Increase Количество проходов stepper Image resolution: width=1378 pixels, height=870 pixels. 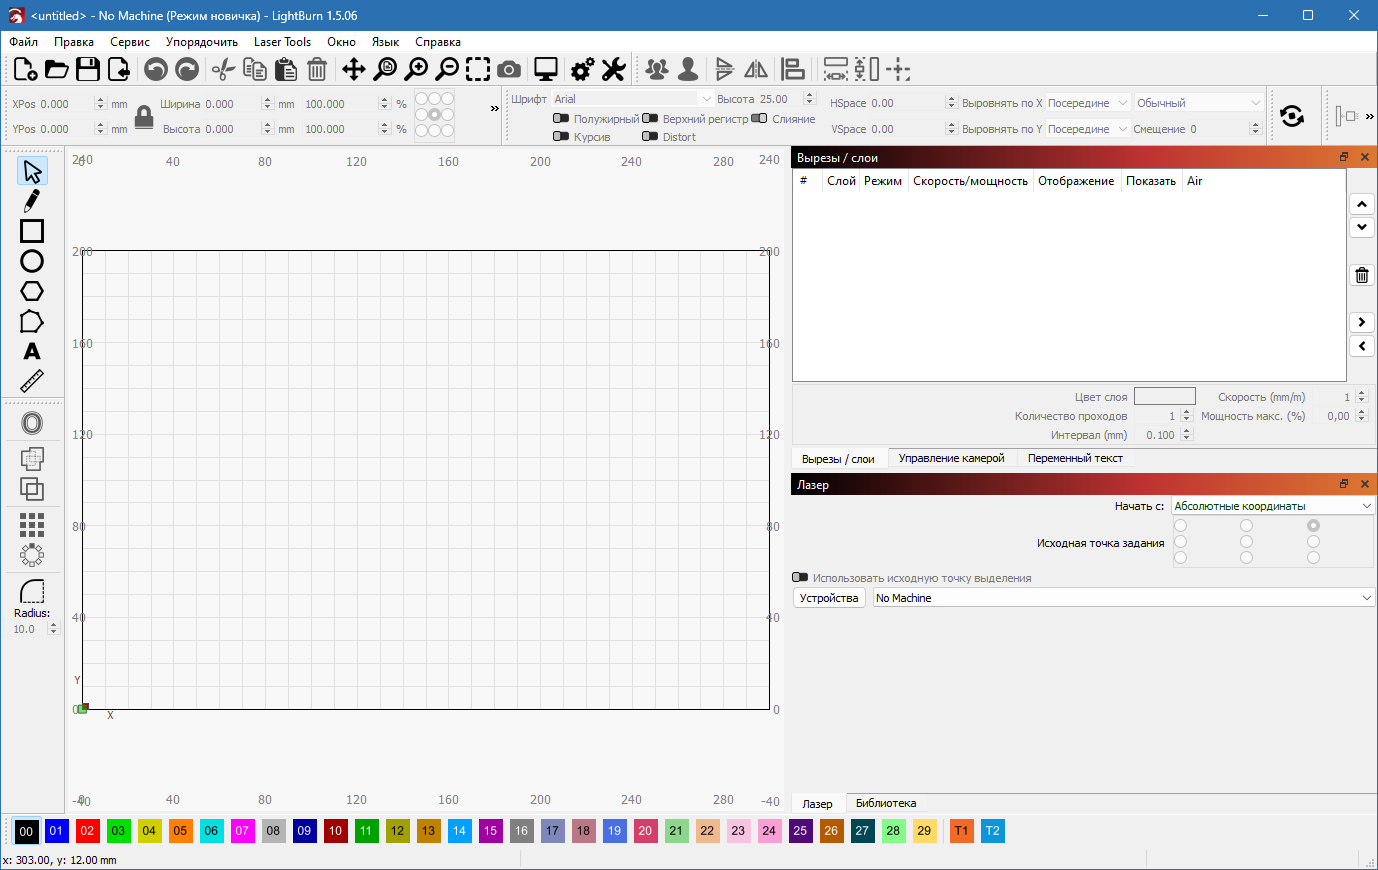pyautogui.click(x=1187, y=412)
